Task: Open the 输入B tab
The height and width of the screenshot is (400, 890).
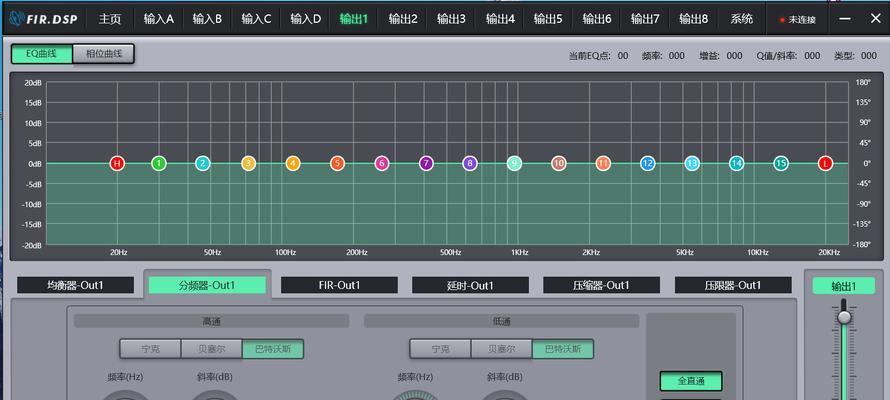Action: pyautogui.click(x=207, y=19)
